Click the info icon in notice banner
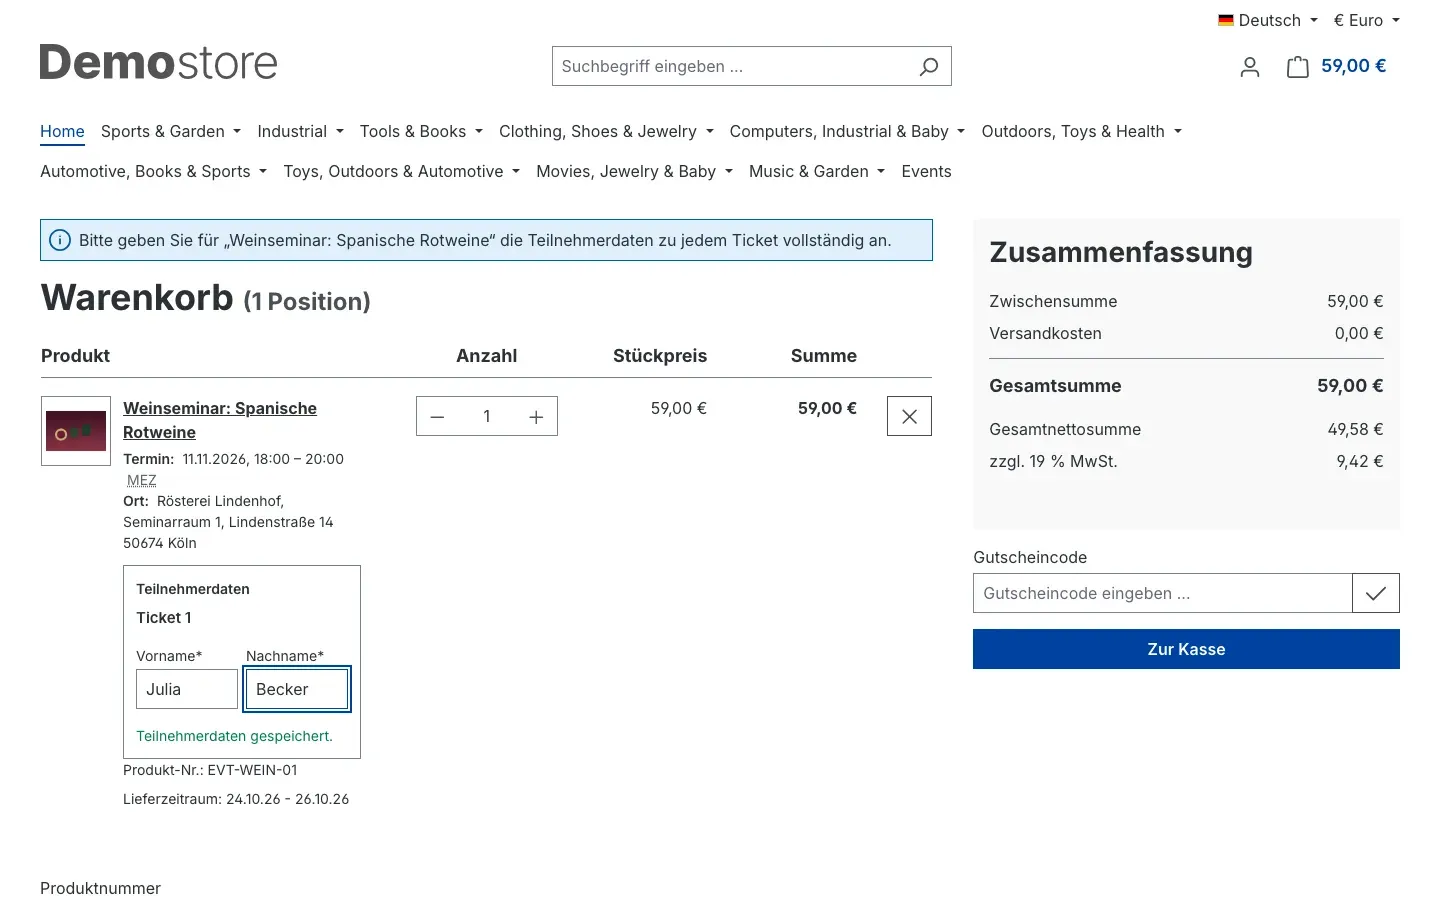 coord(60,240)
